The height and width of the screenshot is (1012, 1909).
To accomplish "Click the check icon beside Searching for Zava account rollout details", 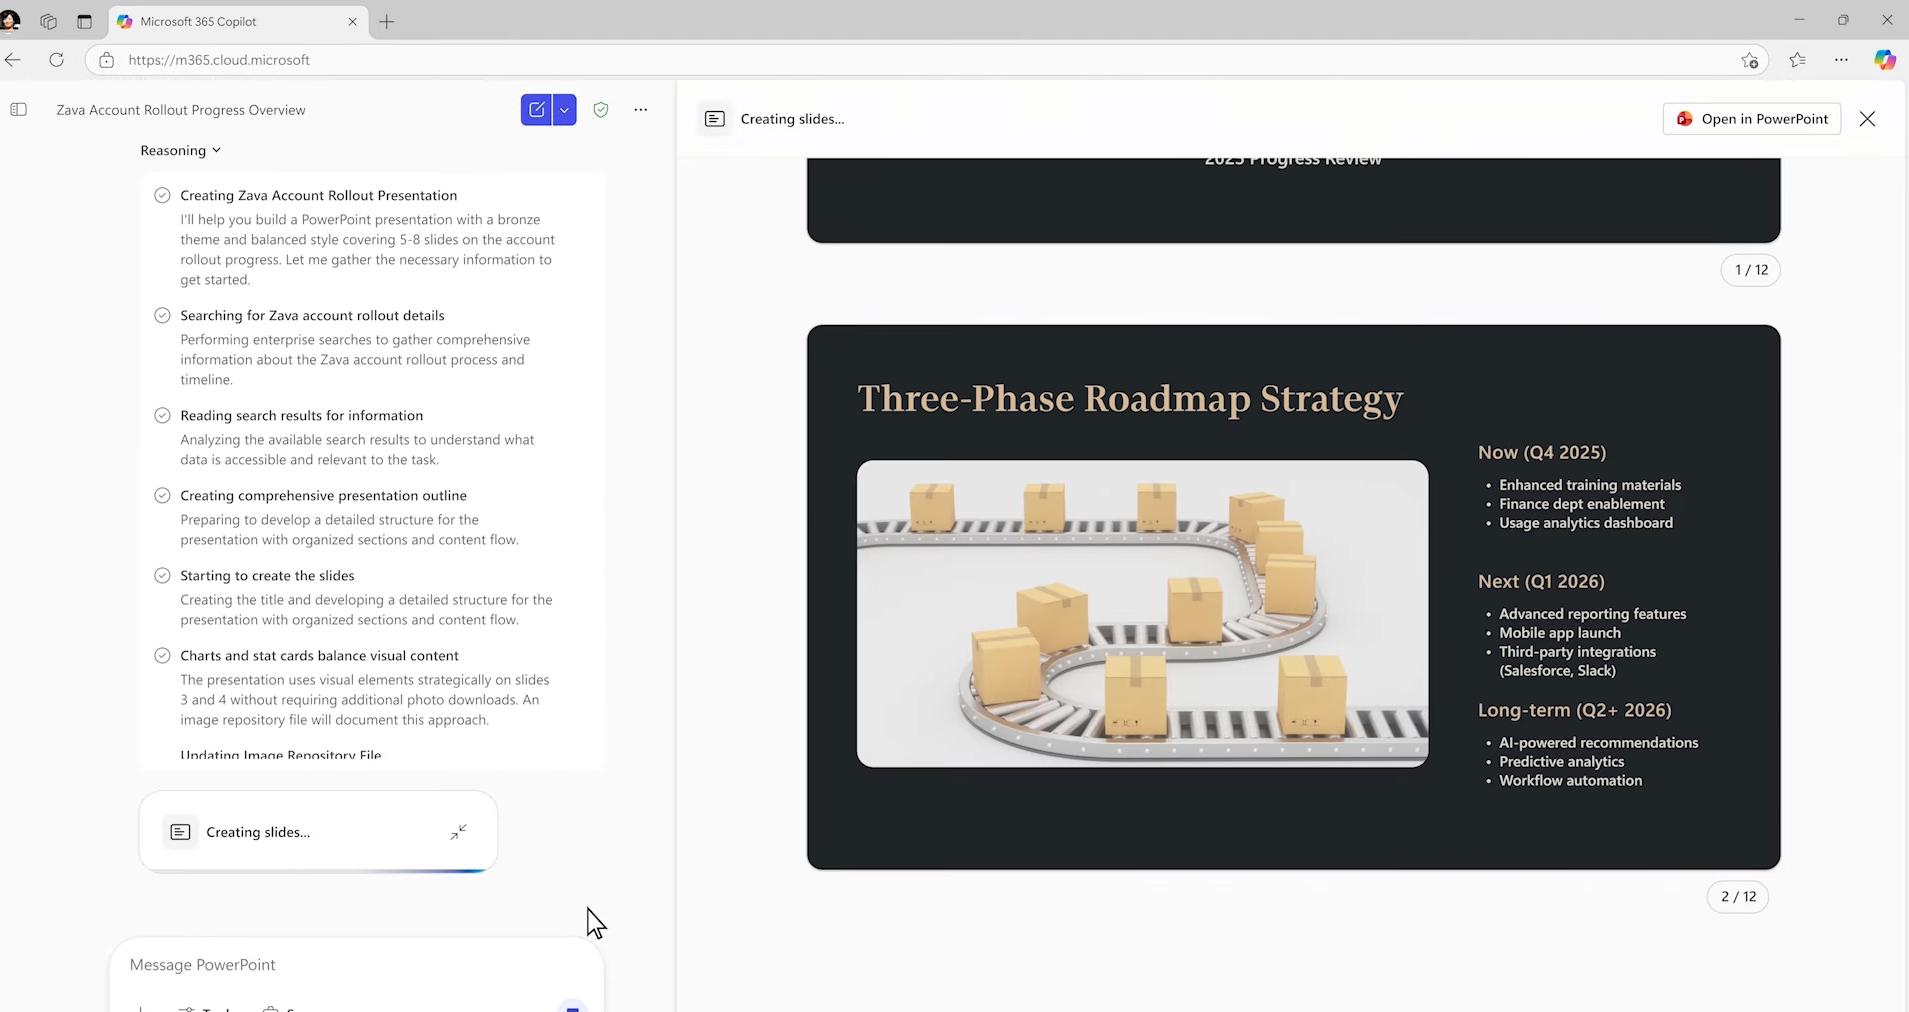I will (x=162, y=315).
